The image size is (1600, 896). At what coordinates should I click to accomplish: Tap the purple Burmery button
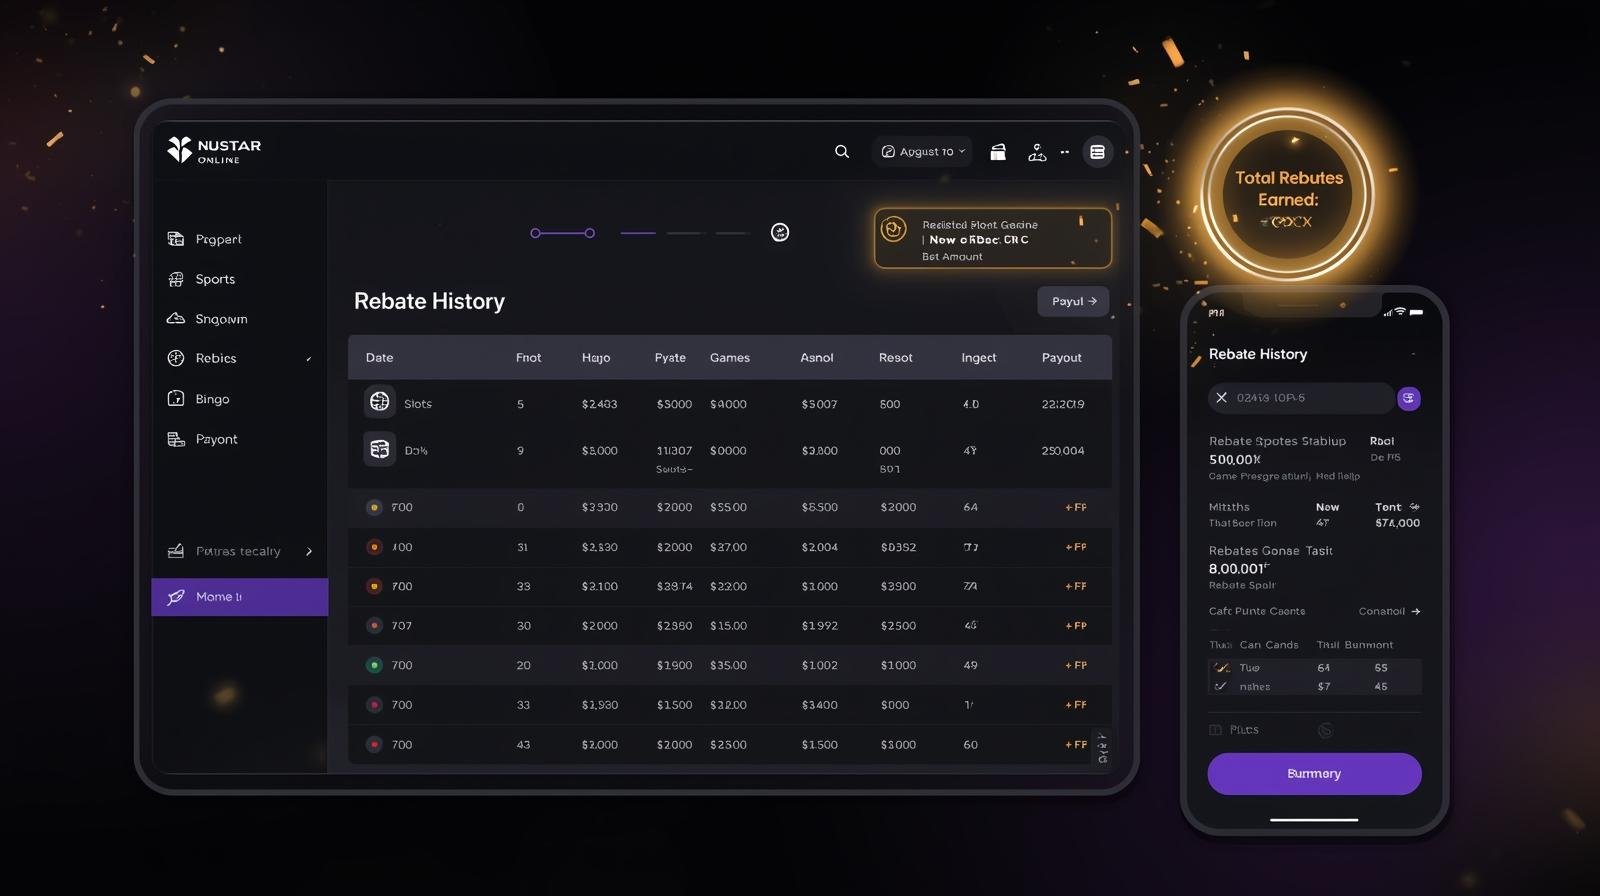click(x=1314, y=774)
